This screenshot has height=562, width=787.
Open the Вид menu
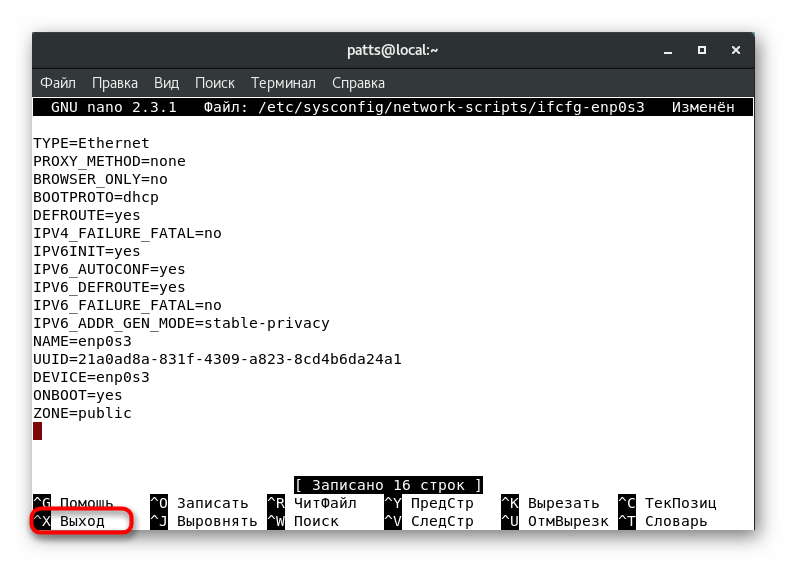166,83
